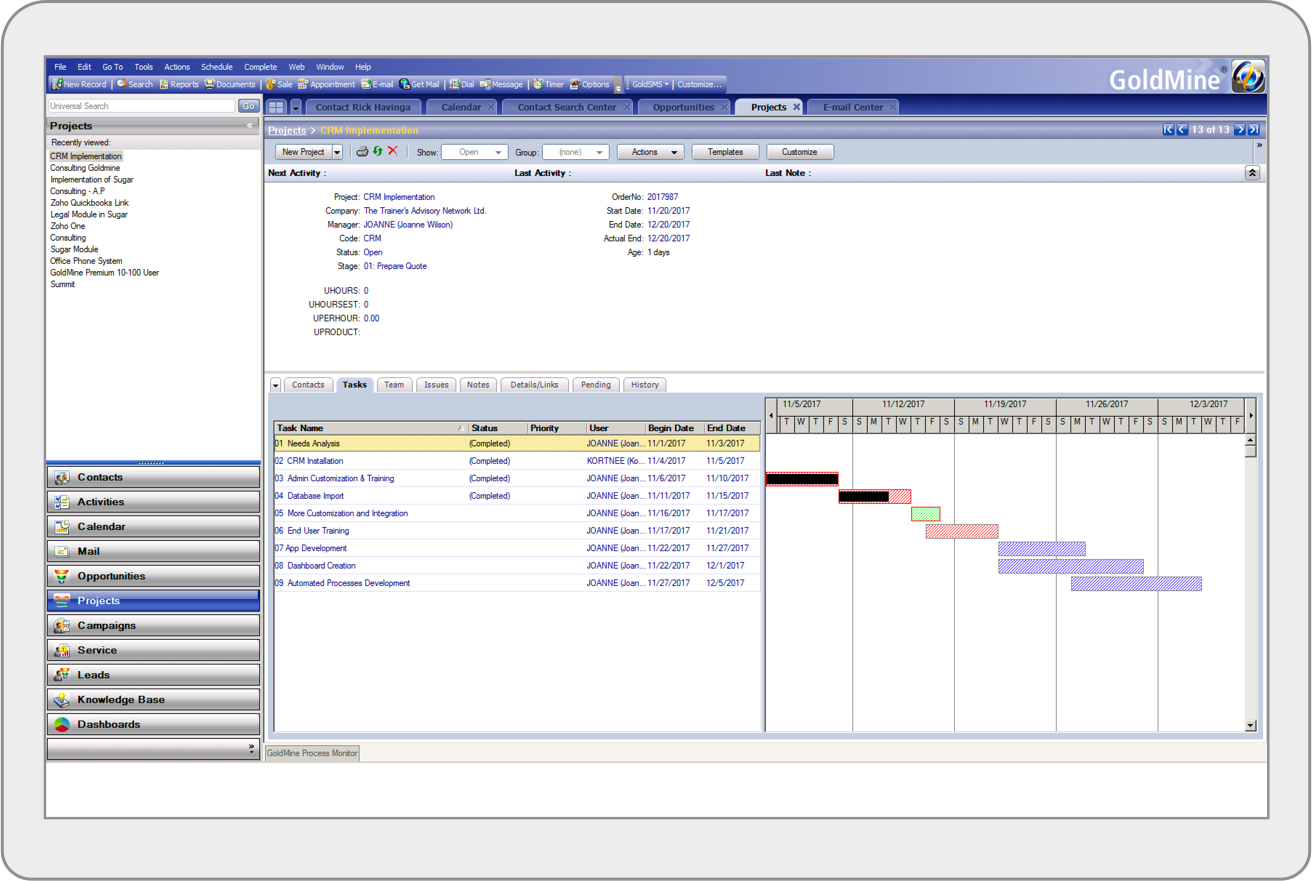1312x881 pixels.
Task: Move the Gantt timeline left with its arrow
Action: click(x=771, y=416)
